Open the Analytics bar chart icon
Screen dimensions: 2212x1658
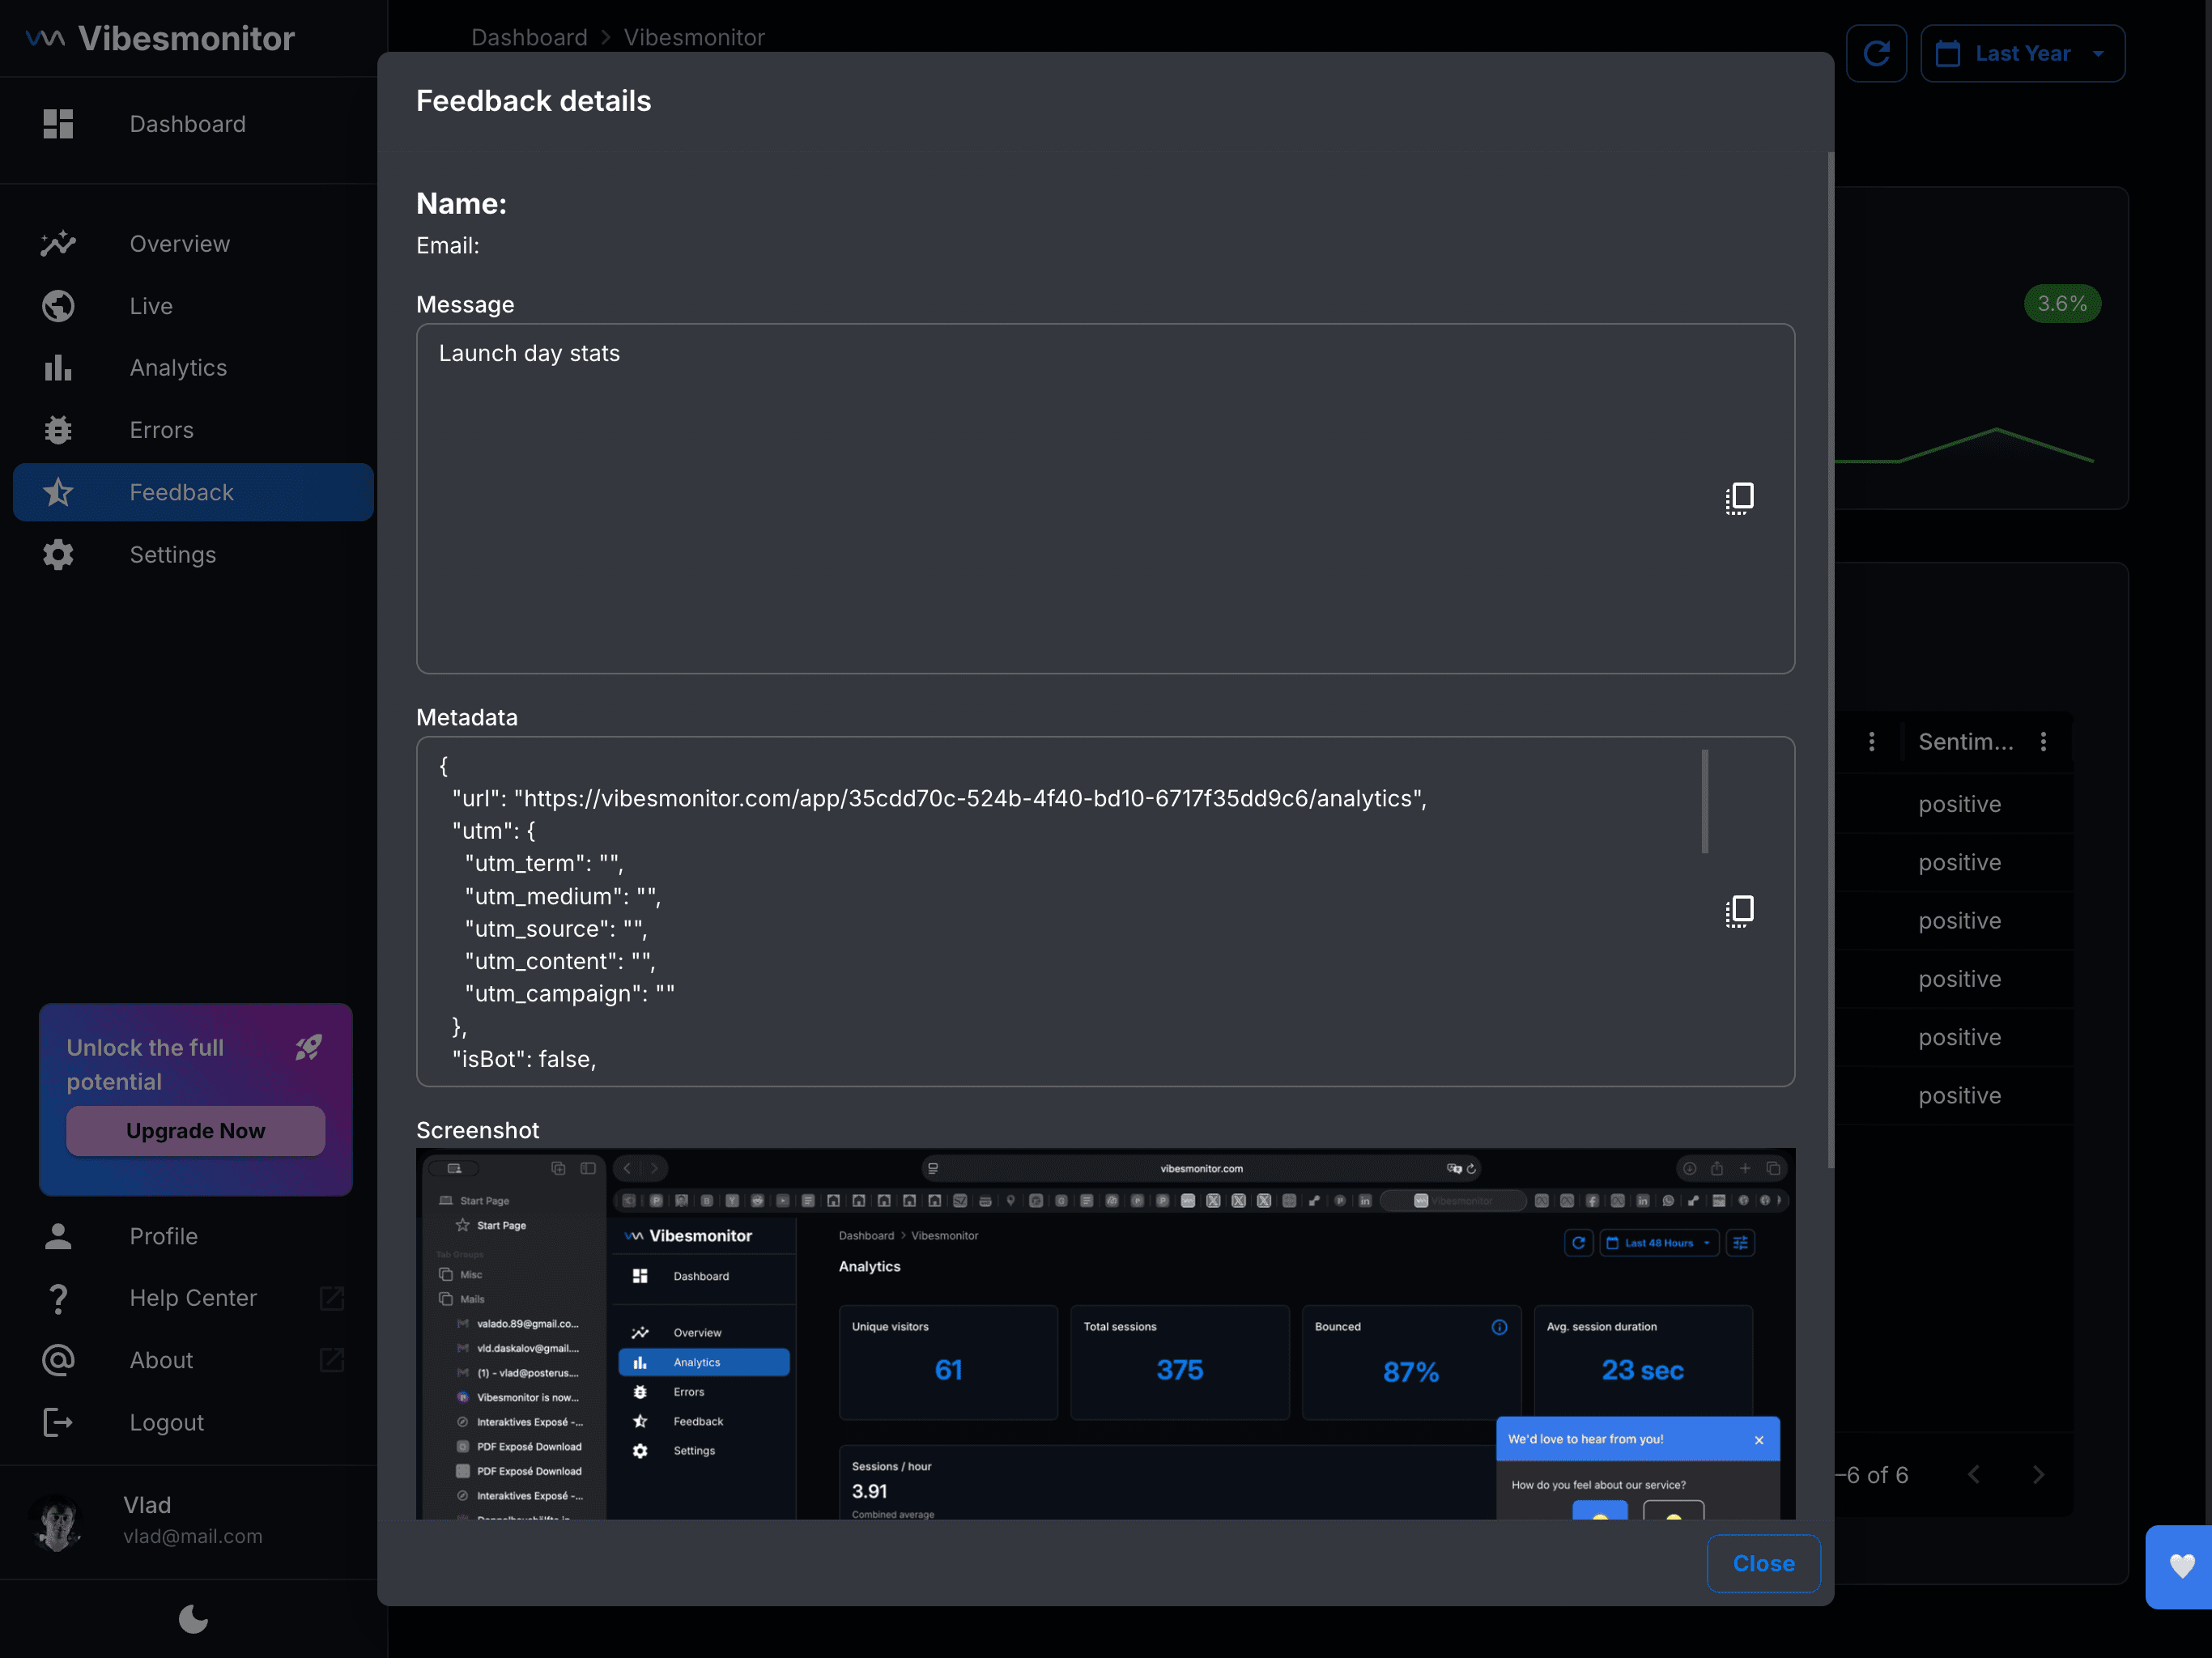58,368
